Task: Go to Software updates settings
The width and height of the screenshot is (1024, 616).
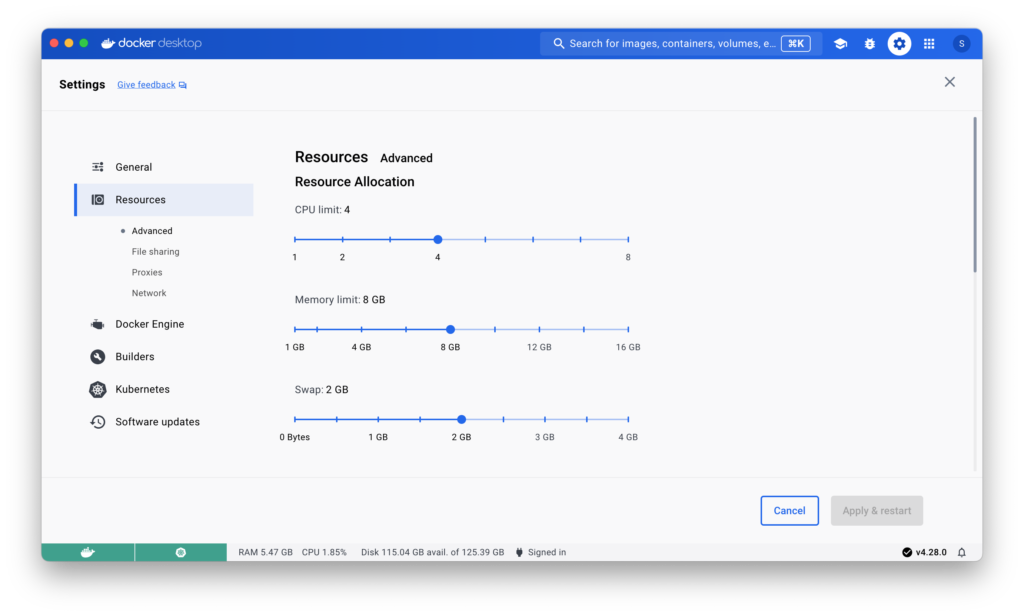Action: (x=157, y=422)
